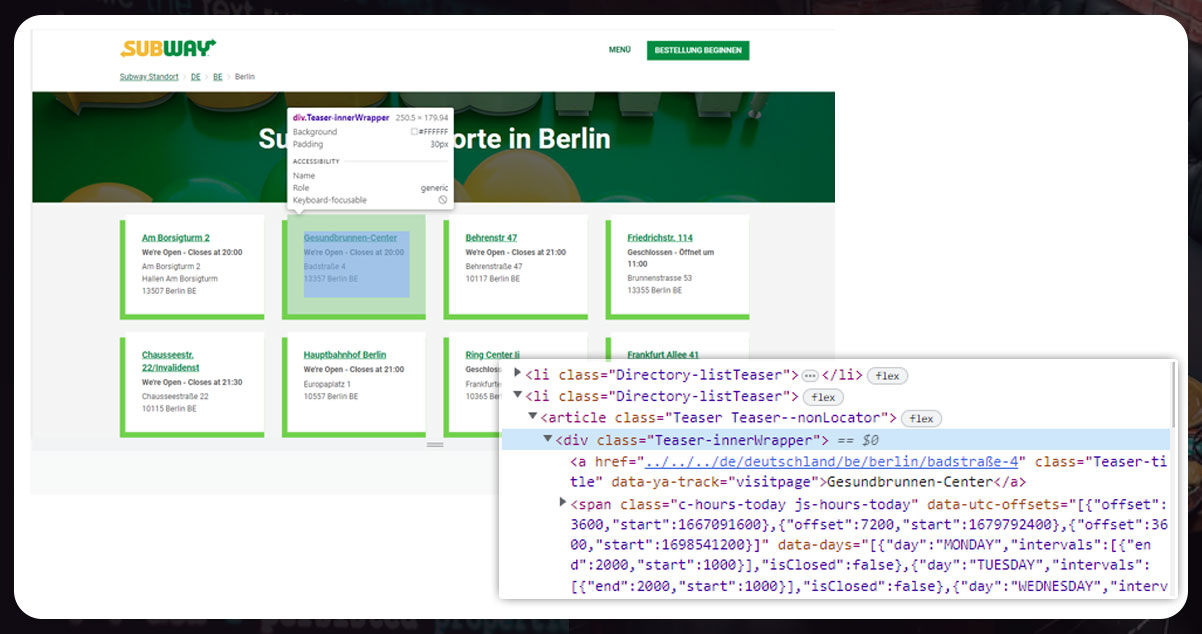Click the badstraße-4 href link in DOM
The width and height of the screenshot is (1202, 634).
[831, 462]
